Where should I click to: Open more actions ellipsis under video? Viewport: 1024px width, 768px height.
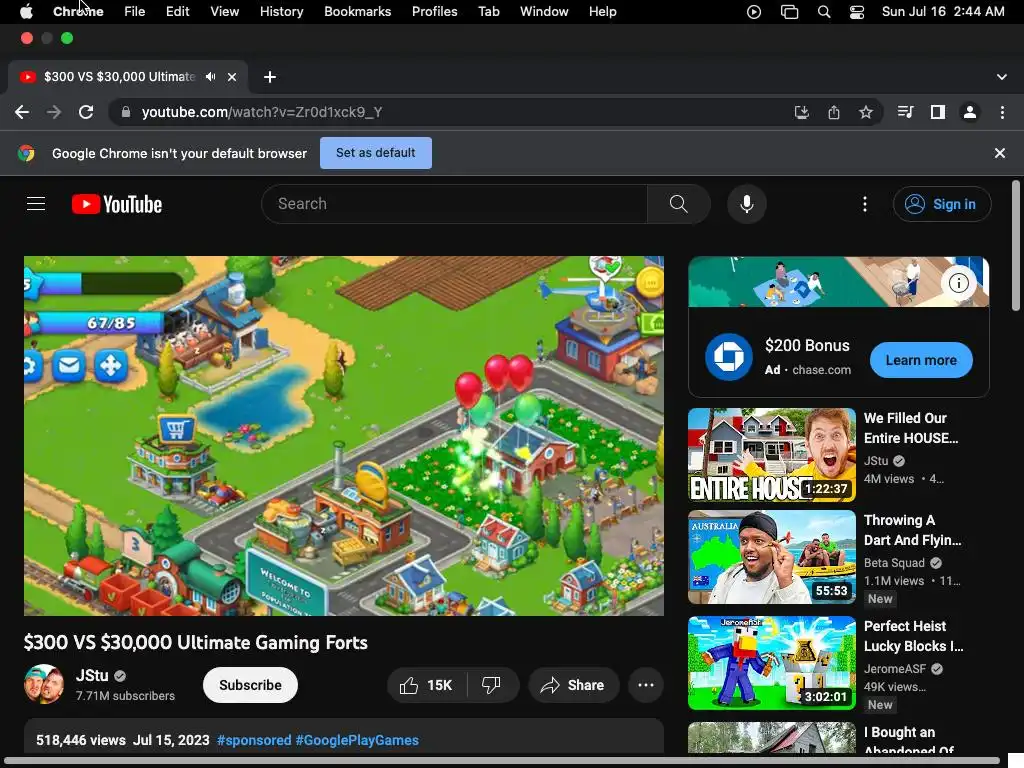tap(646, 685)
